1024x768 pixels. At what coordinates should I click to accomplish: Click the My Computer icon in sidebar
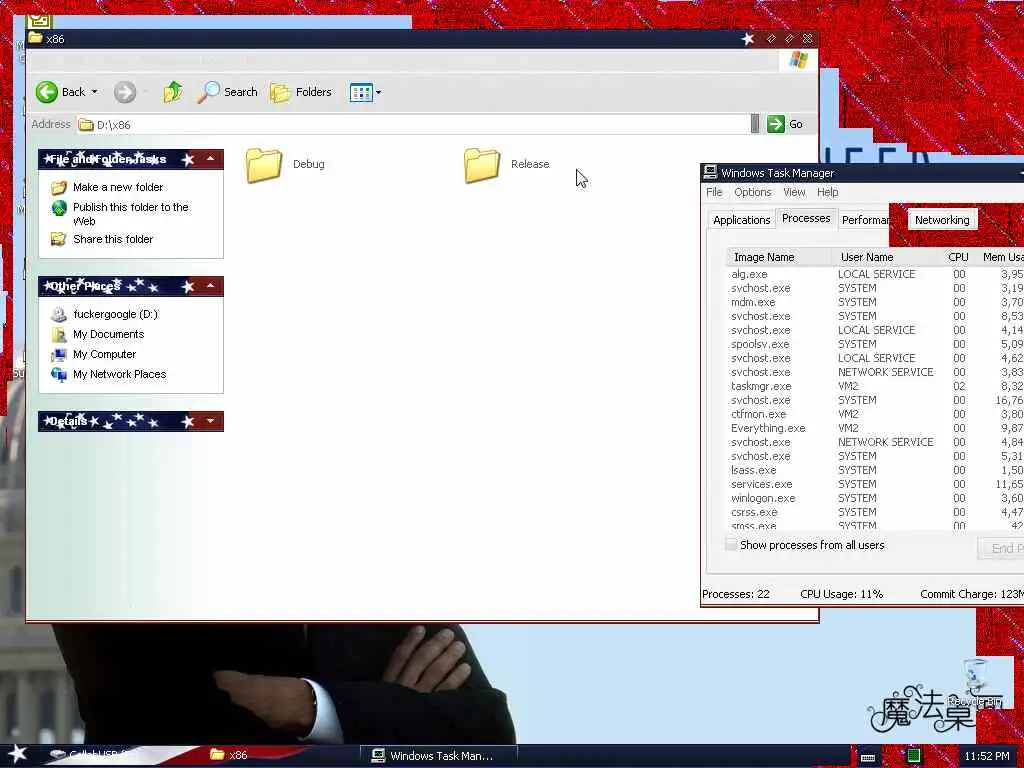click(59, 355)
